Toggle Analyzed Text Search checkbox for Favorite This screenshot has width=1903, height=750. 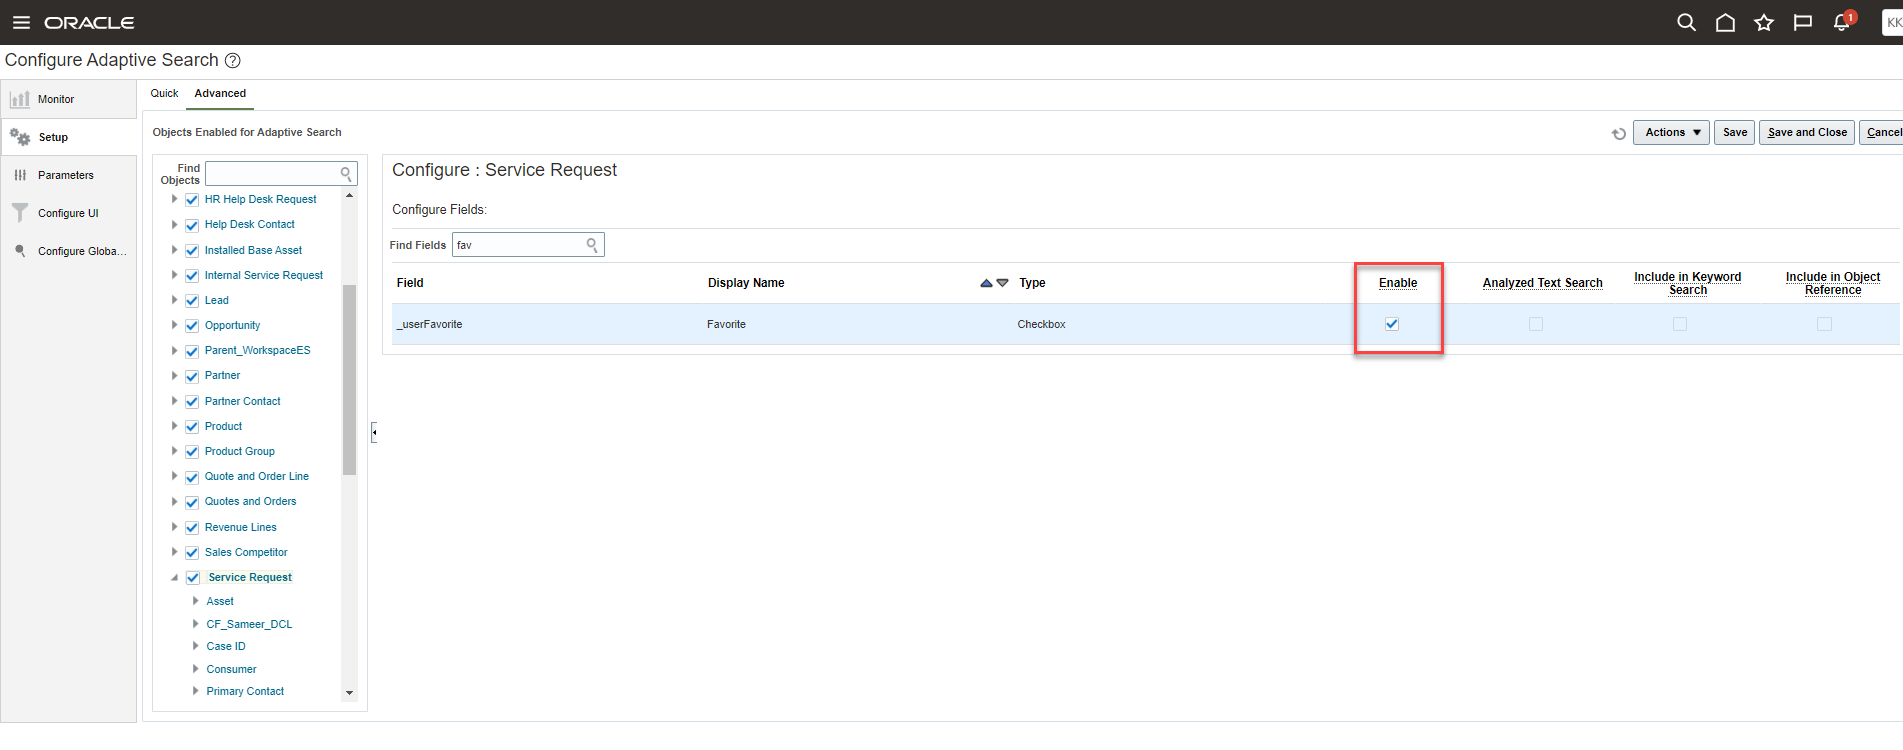pos(1536,324)
